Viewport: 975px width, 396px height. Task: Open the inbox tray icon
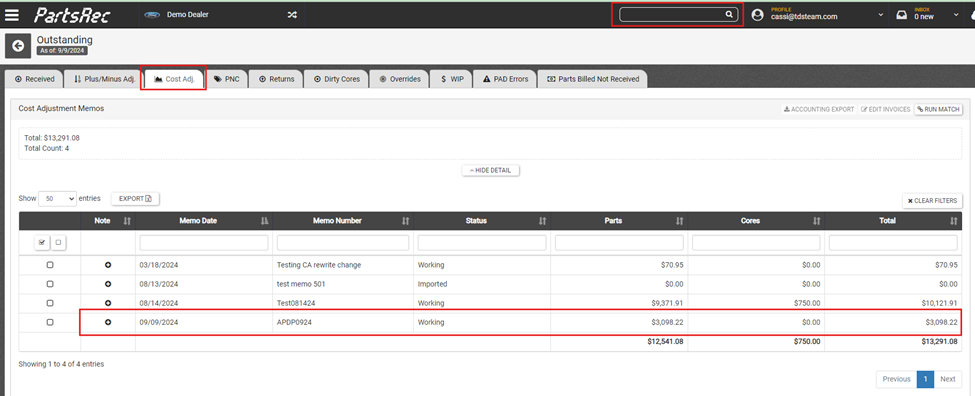click(x=901, y=16)
